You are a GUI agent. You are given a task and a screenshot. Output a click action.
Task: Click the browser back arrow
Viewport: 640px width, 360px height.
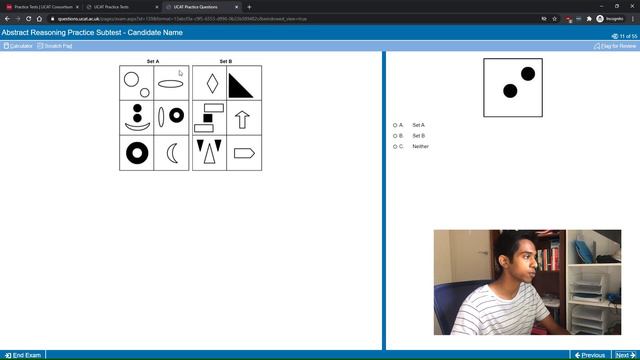coord(7,19)
